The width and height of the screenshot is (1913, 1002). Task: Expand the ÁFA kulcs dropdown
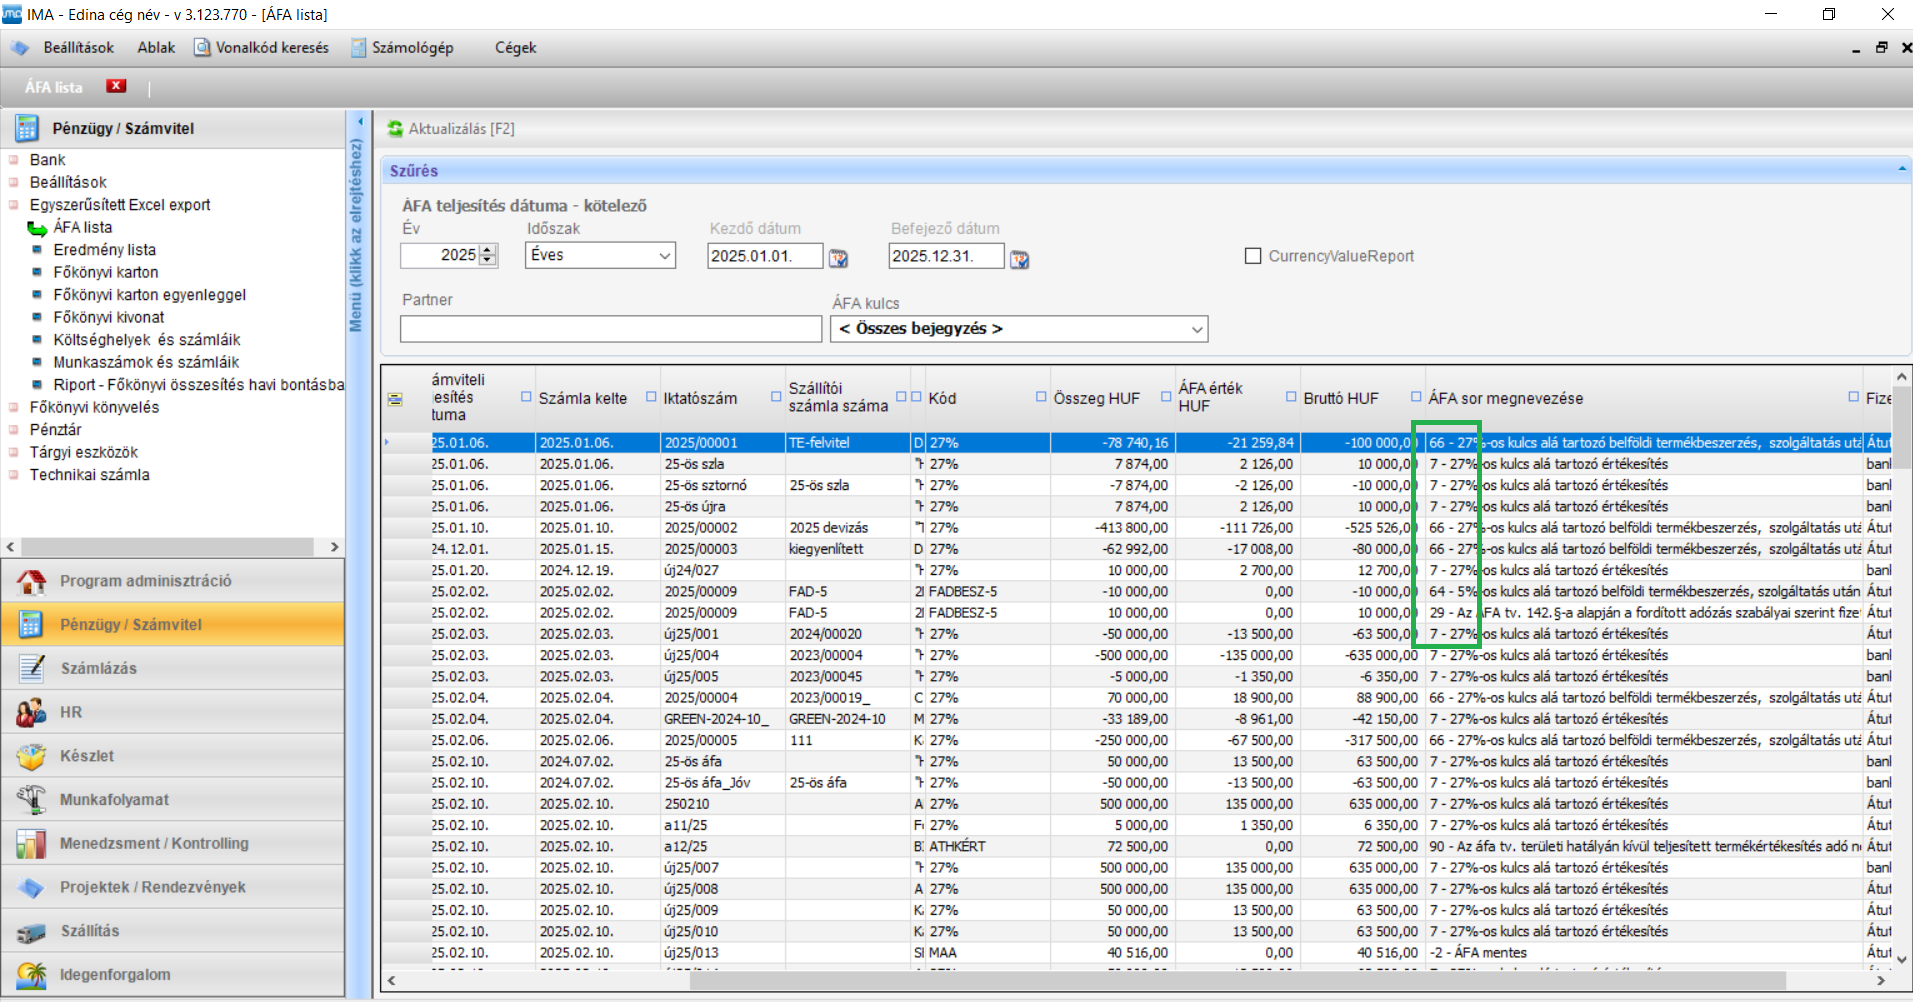1196,329
